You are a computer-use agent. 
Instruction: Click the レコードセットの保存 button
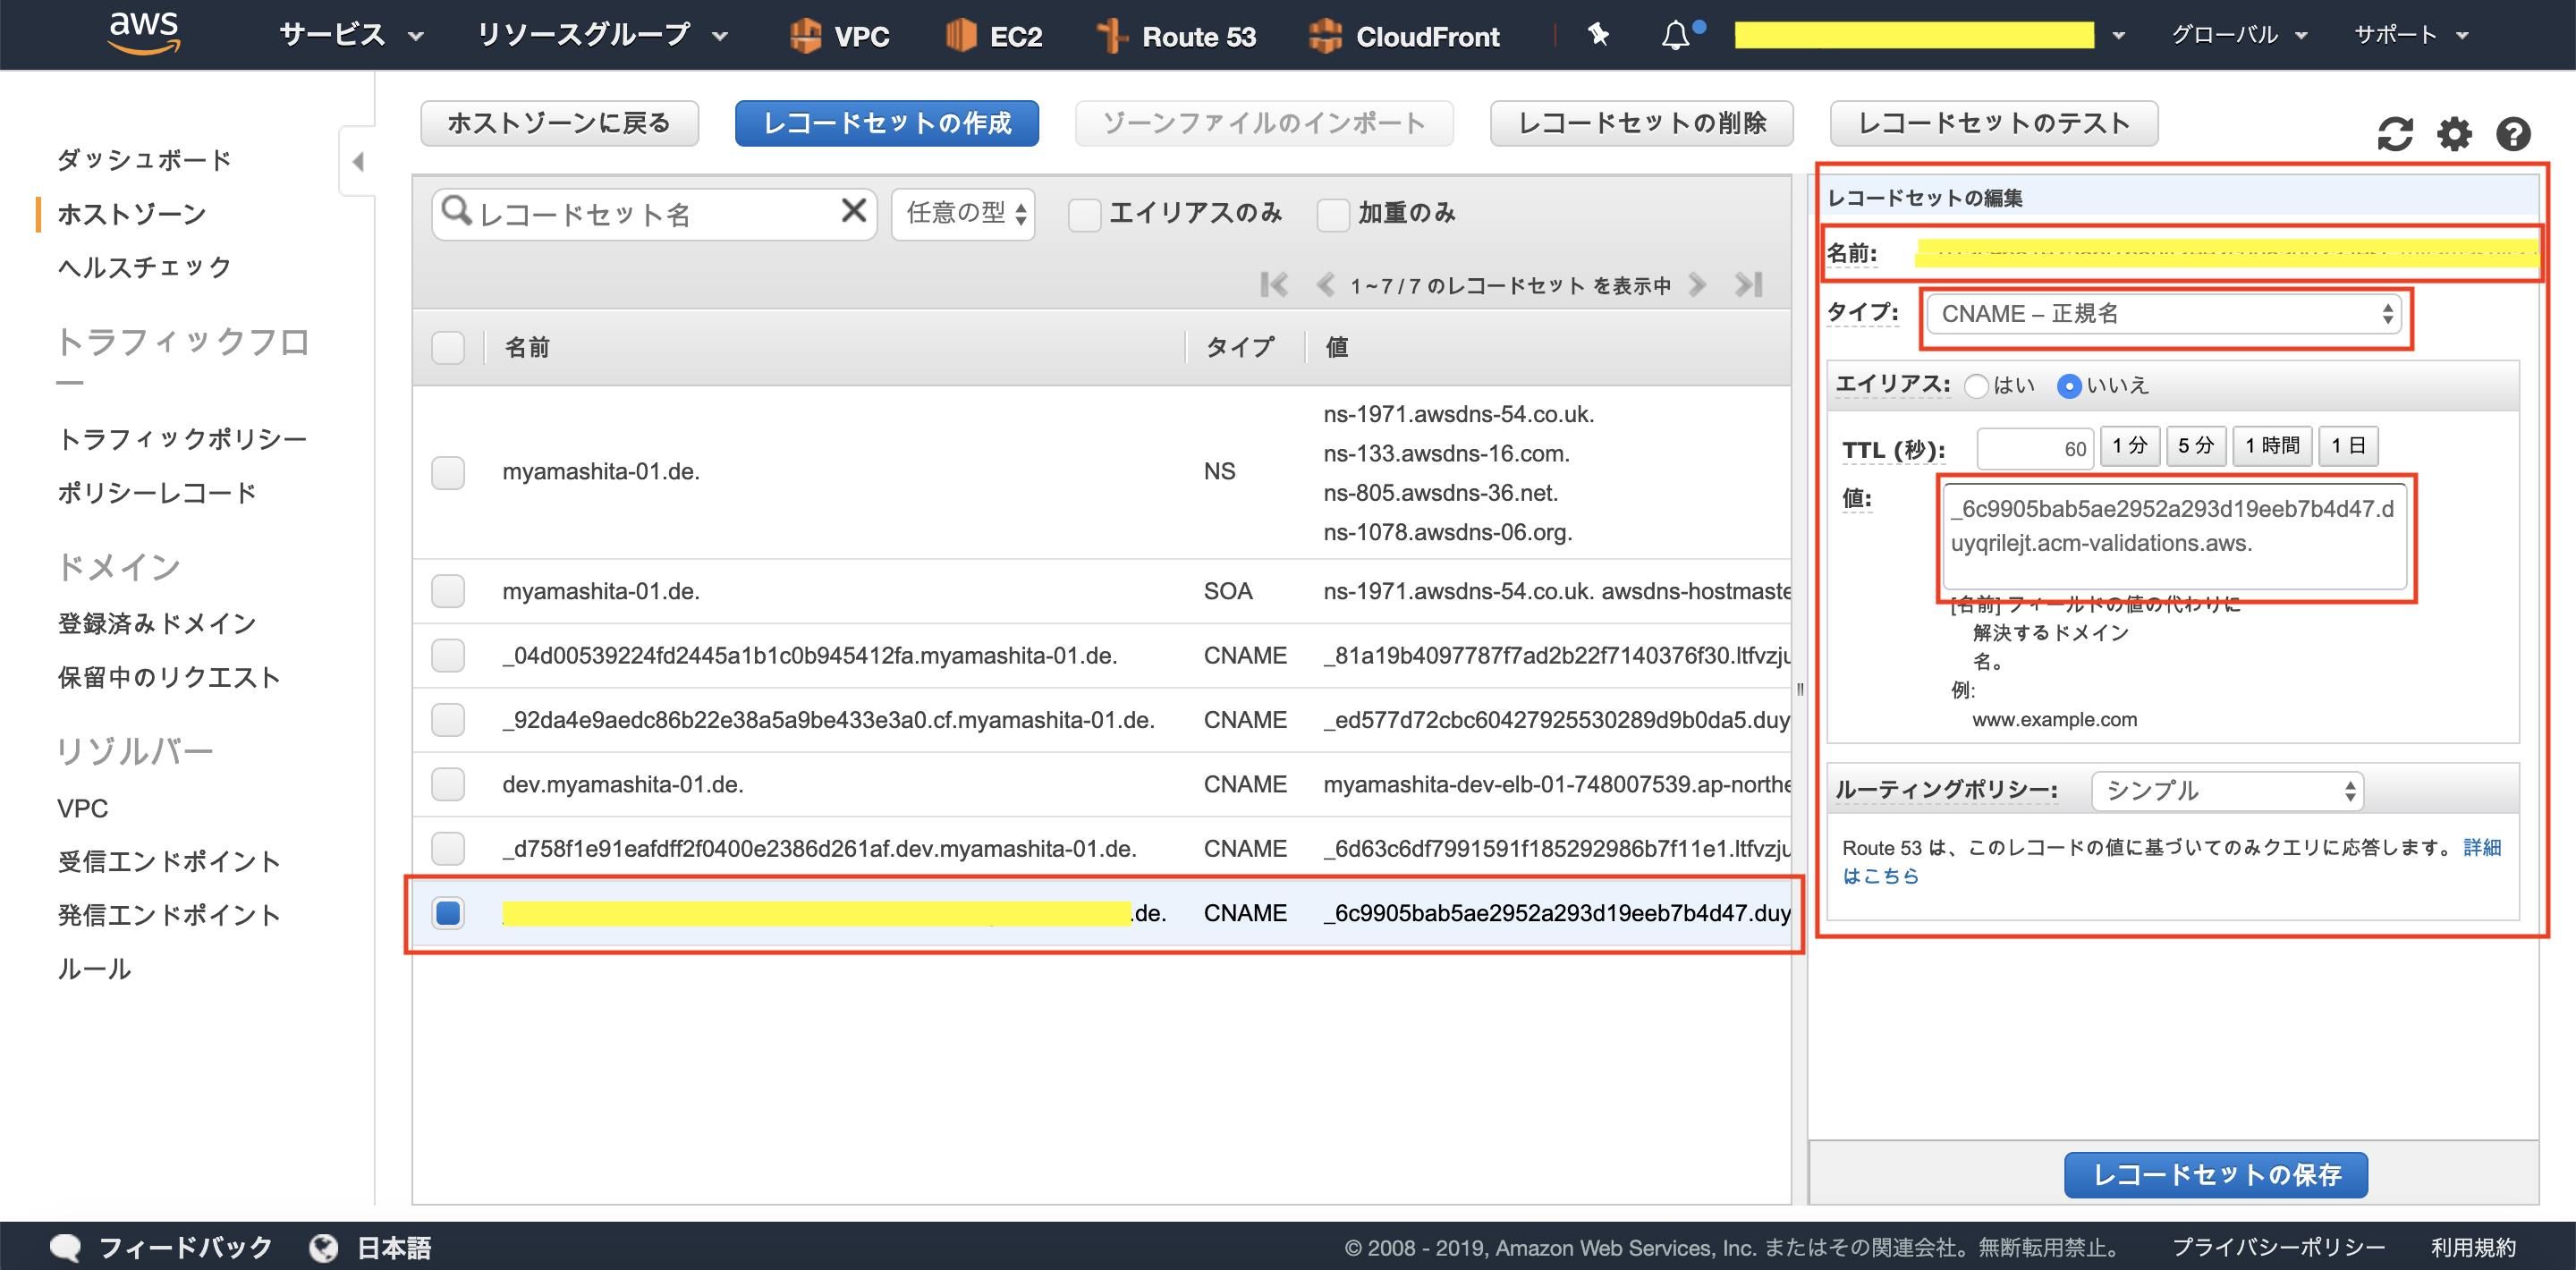click(x=2216, y=1175)
